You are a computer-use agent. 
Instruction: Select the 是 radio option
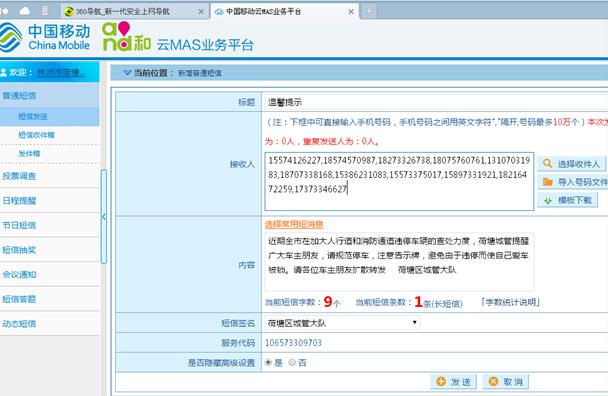pyautogui.click(x=268, y=362)
